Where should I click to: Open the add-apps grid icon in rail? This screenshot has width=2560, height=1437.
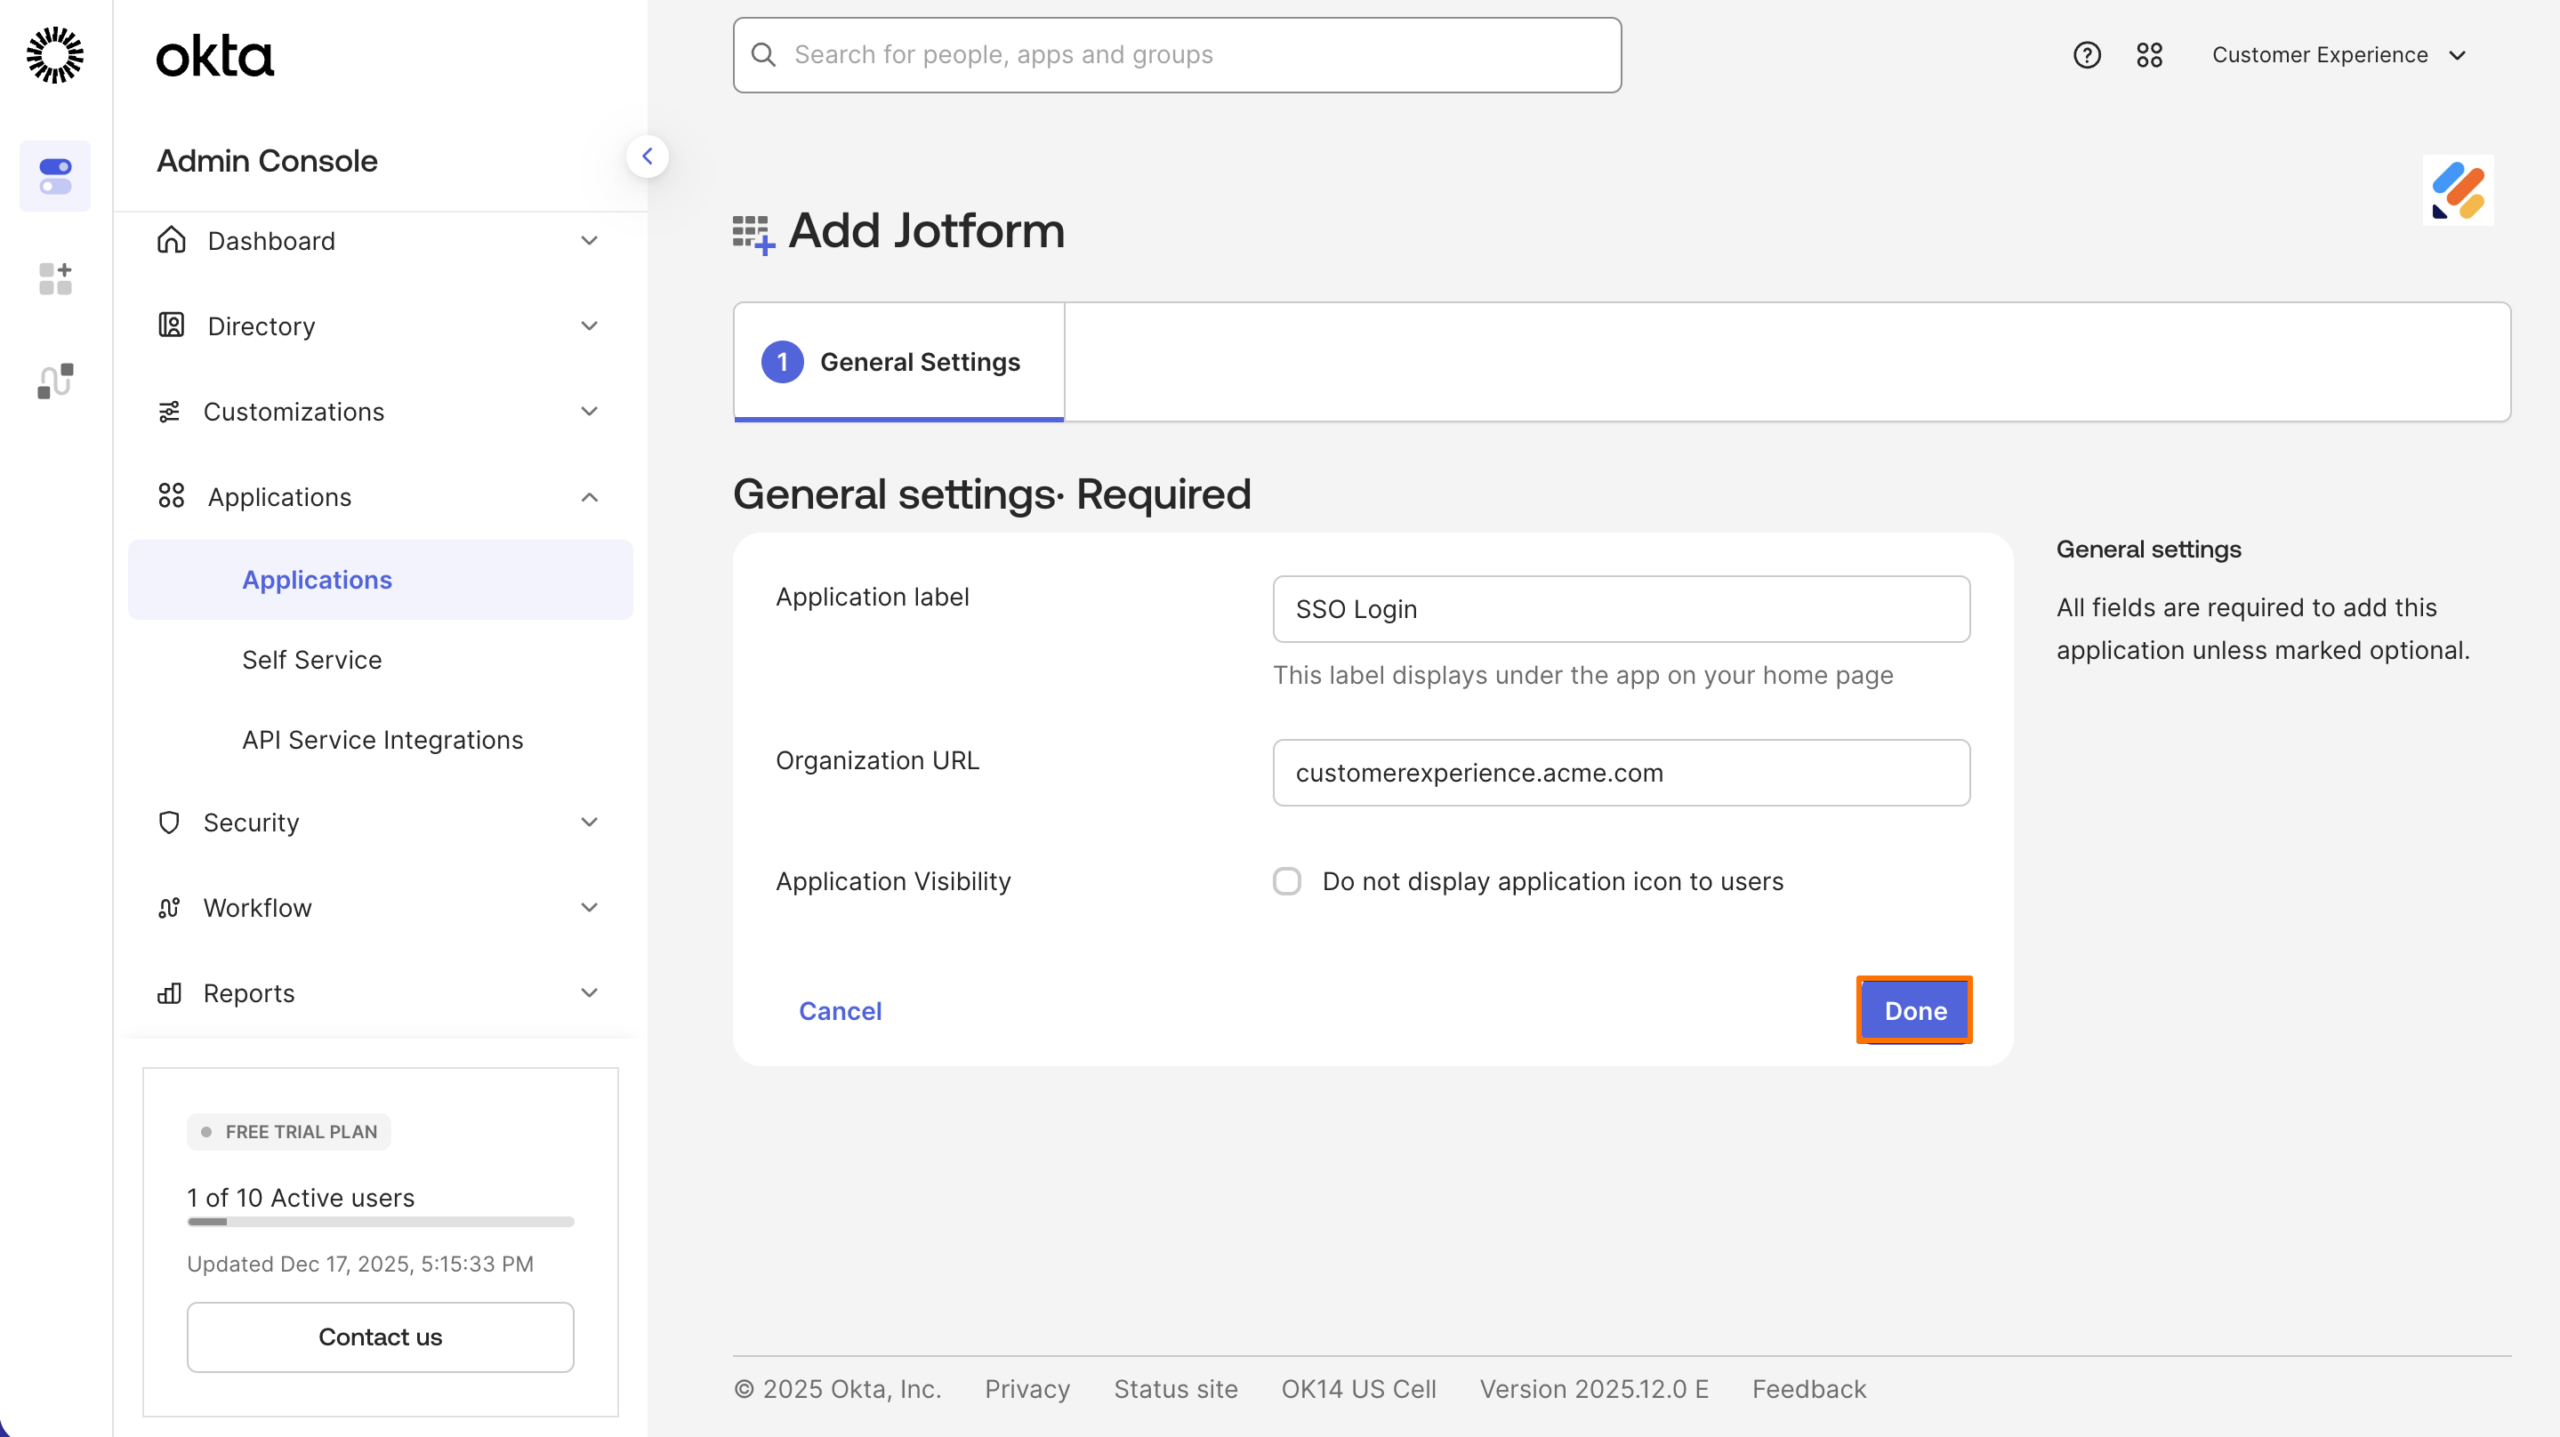(x=55, y=279)
